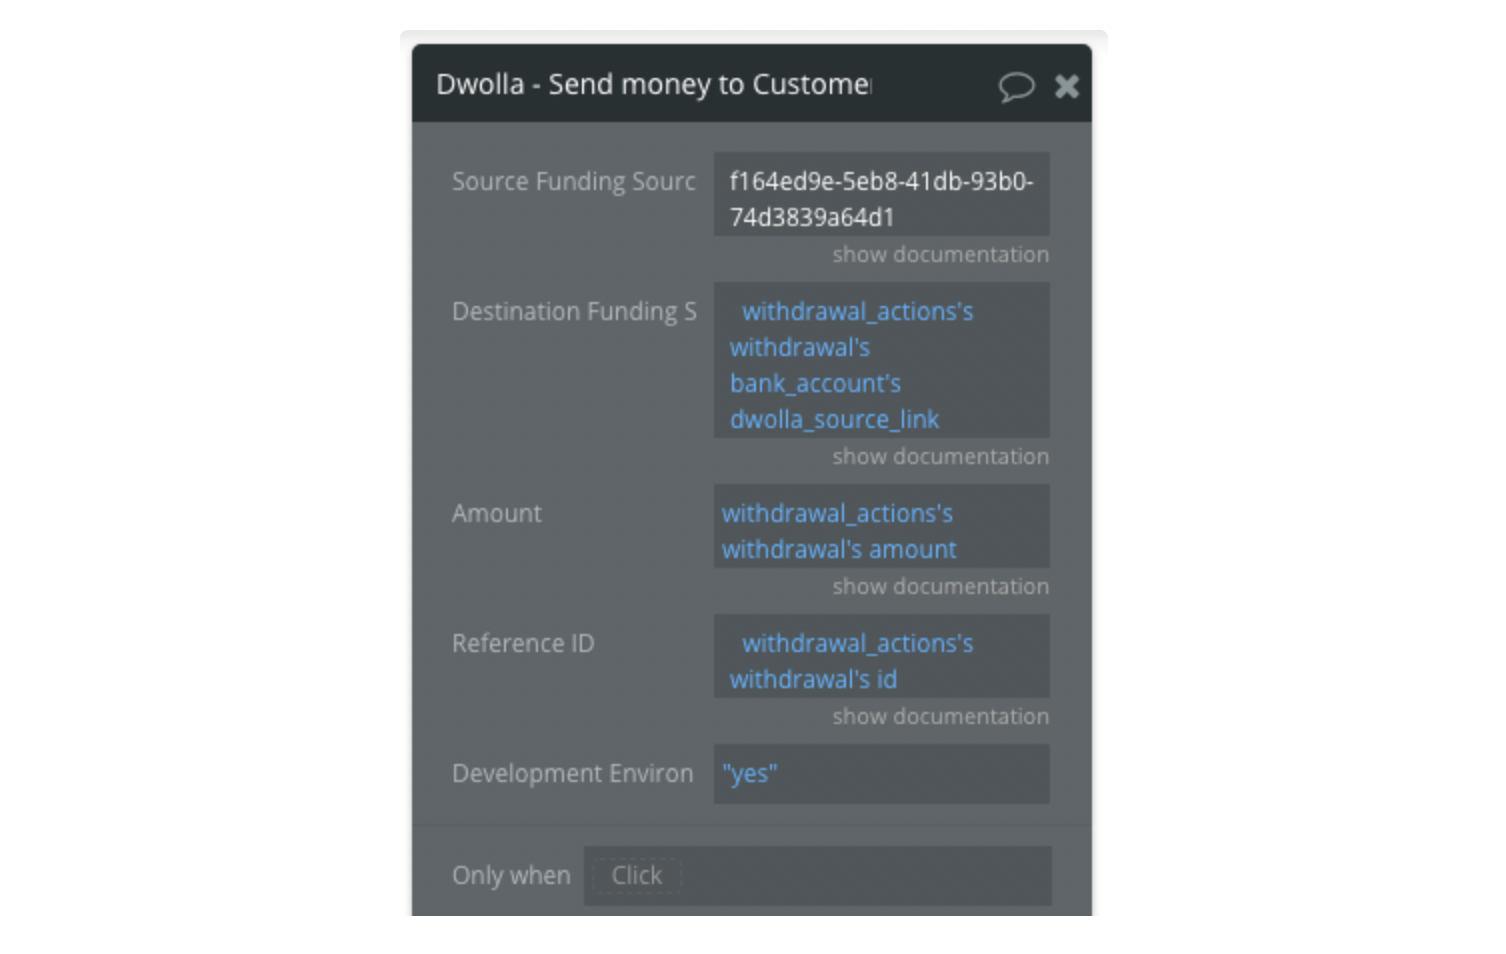Click the Only when condition input area
The width and height of the screenshot is (1506, 954).
coord(817,876)
